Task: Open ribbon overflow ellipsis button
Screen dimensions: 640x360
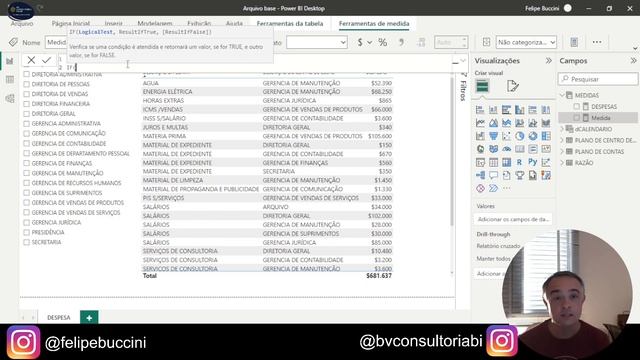Action: (597, 42)
